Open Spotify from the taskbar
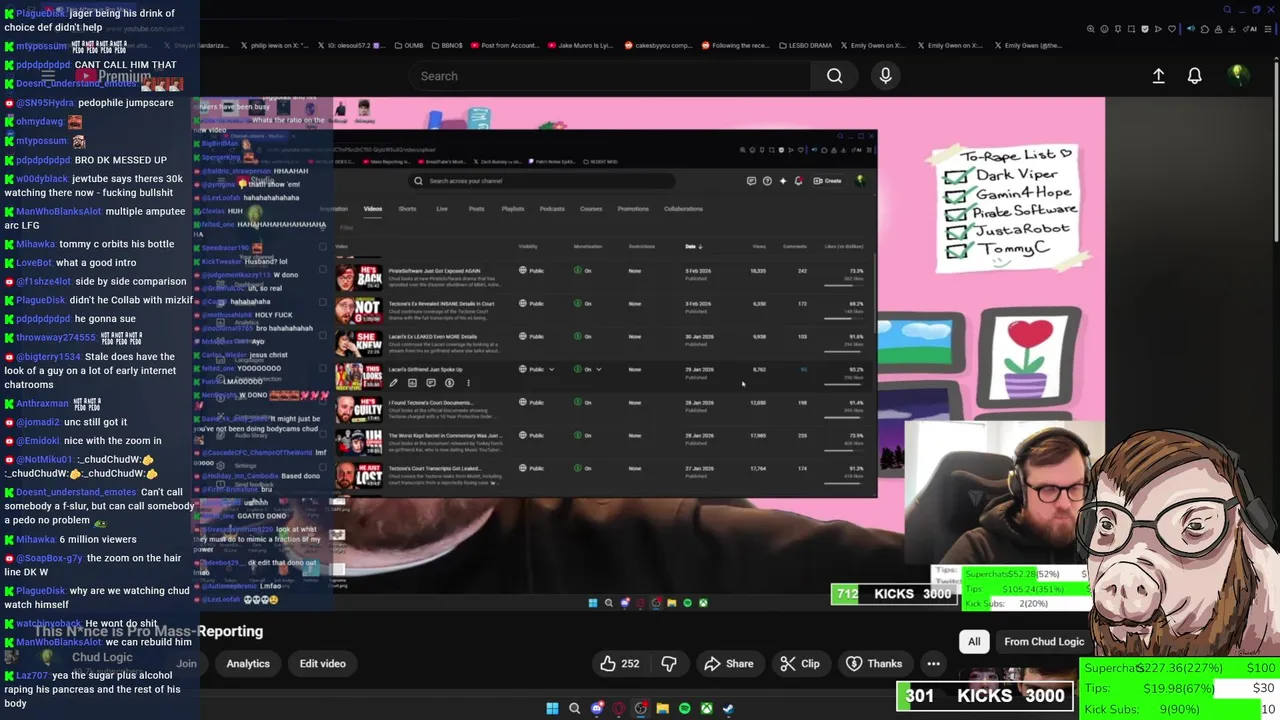The height and width of the screenshot is (720, 1280). pos(684,709)
